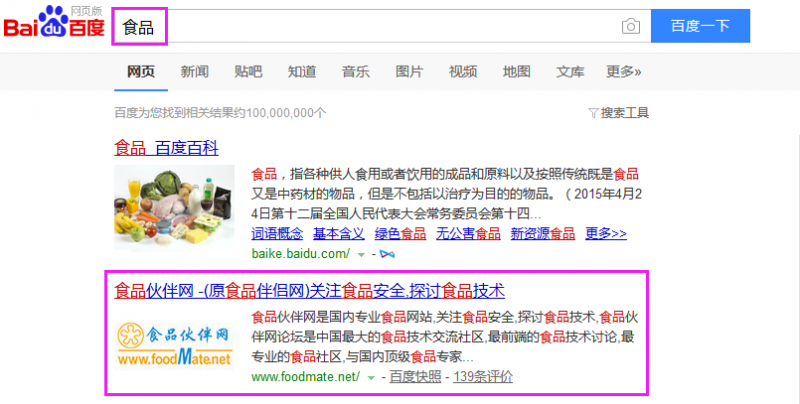The height and width of the screenshot is (404, 800).
Task: Open the 139条评价 reviews link
Action: click(484, 377)
